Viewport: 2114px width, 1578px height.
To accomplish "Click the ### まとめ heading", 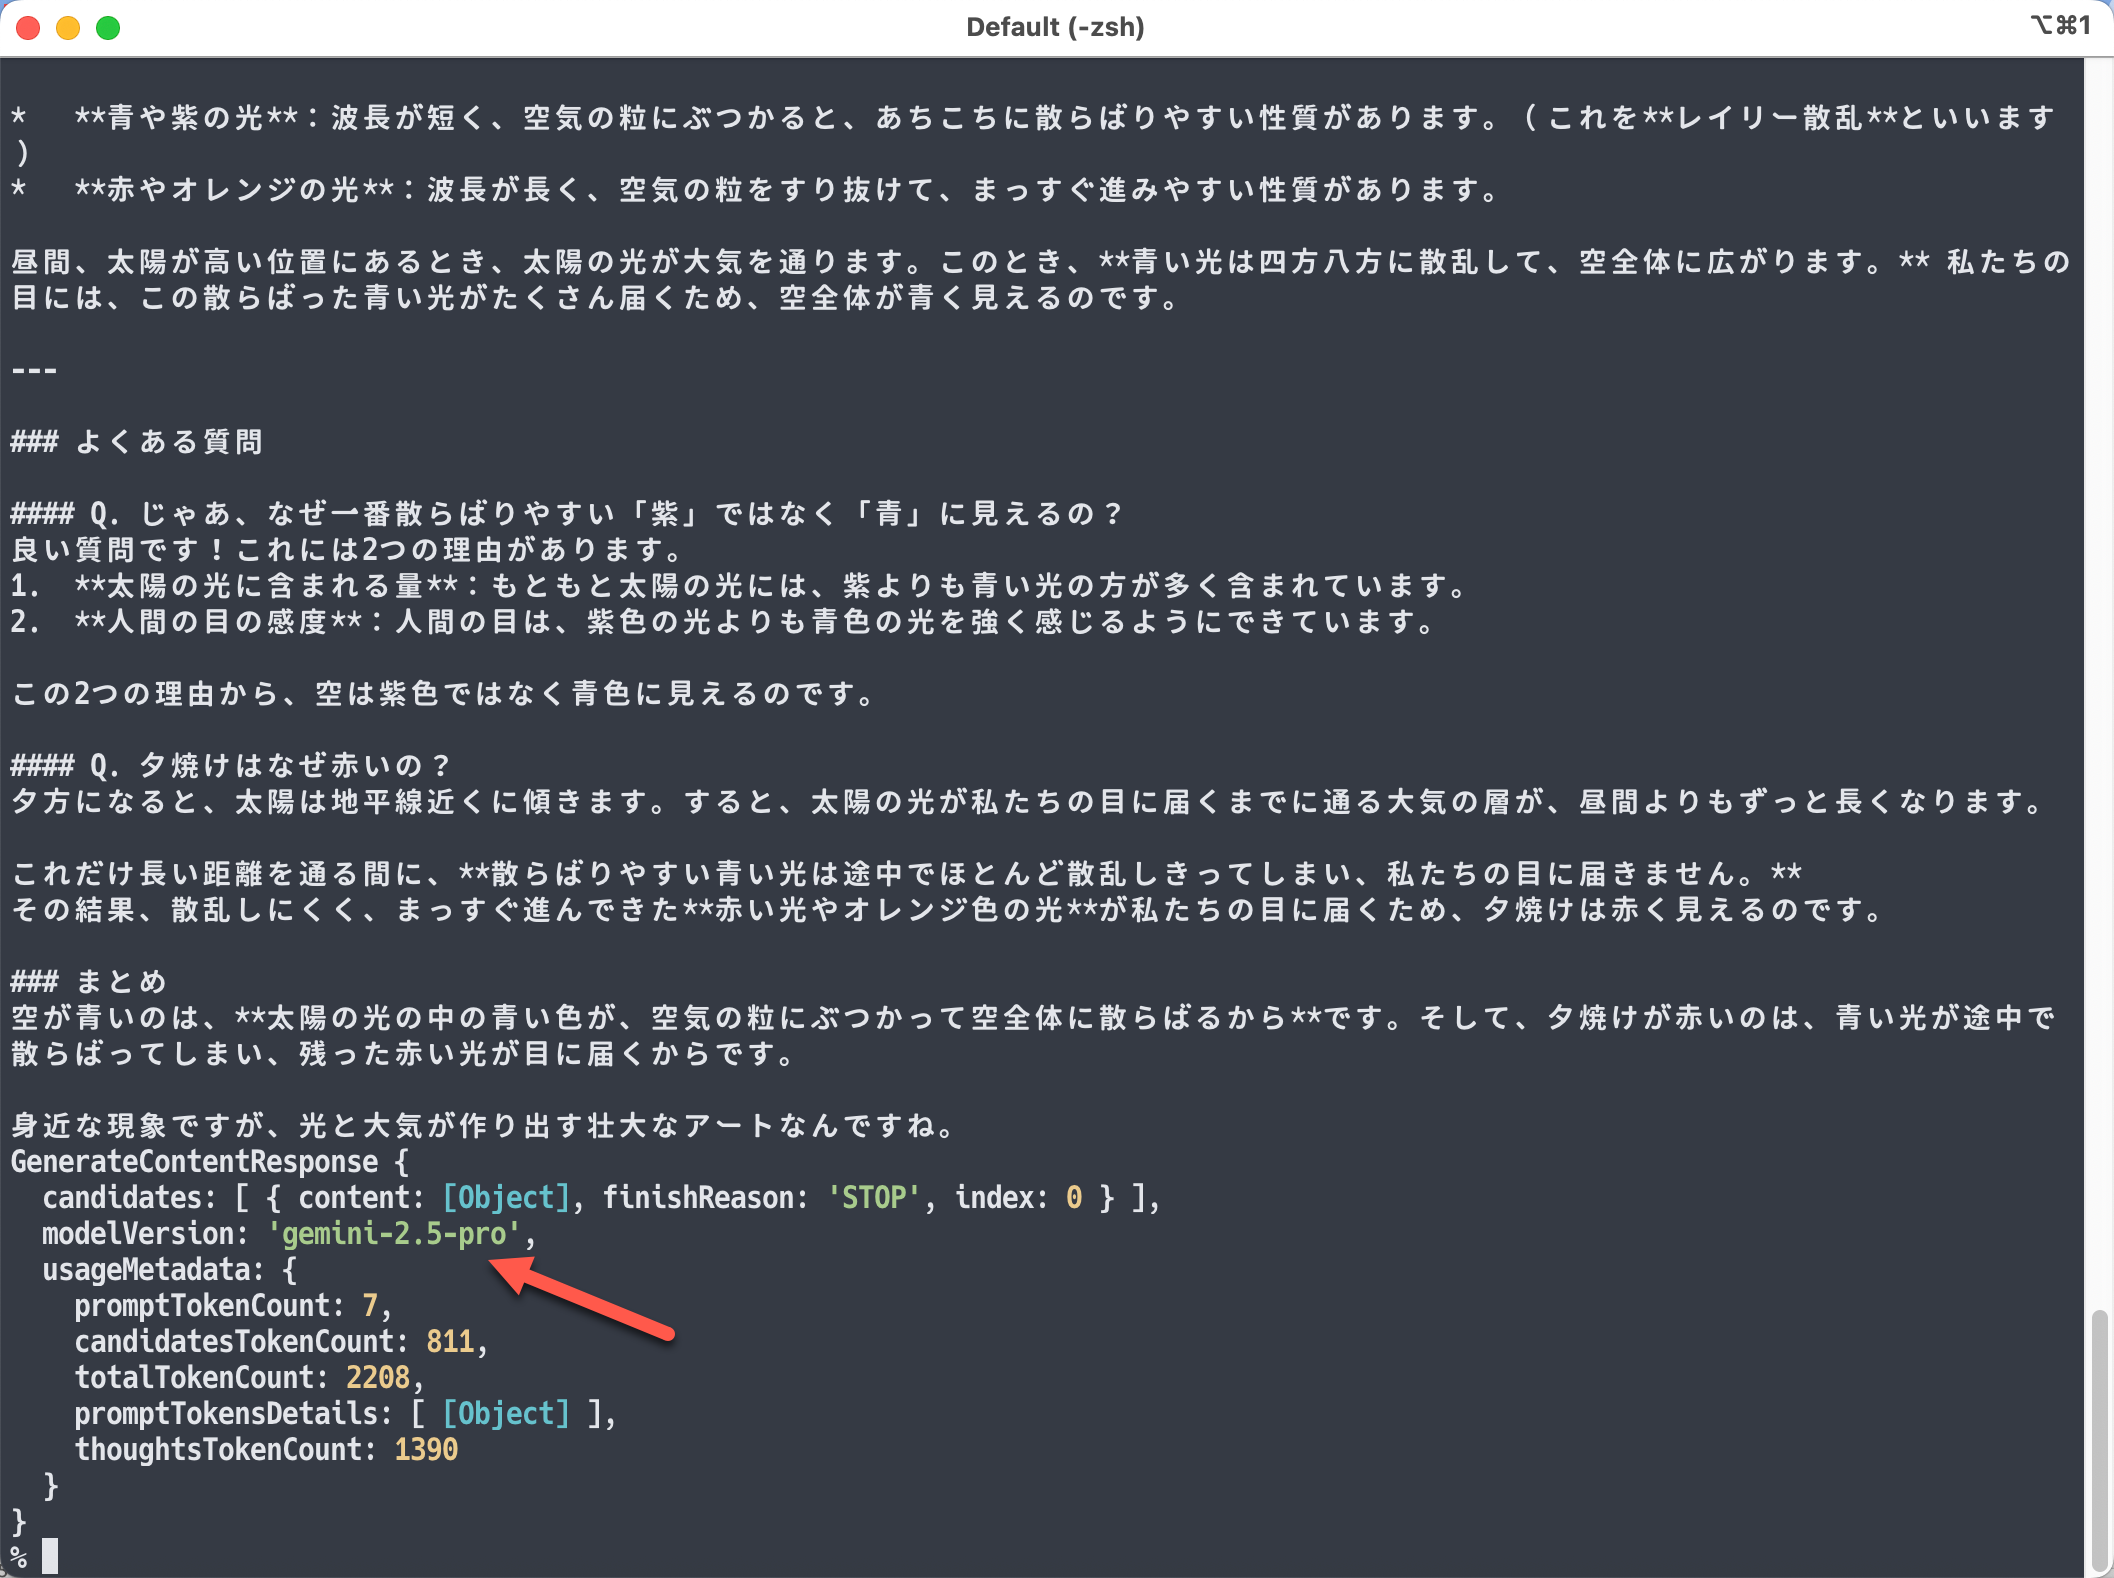I will click(x=88, y=981).
